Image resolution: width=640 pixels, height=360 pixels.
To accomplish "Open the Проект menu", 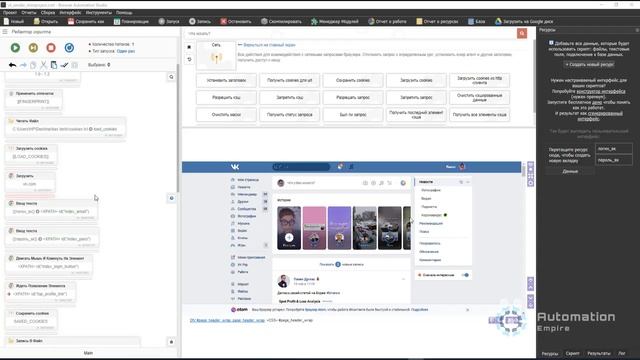I will (x=10, y=13).
